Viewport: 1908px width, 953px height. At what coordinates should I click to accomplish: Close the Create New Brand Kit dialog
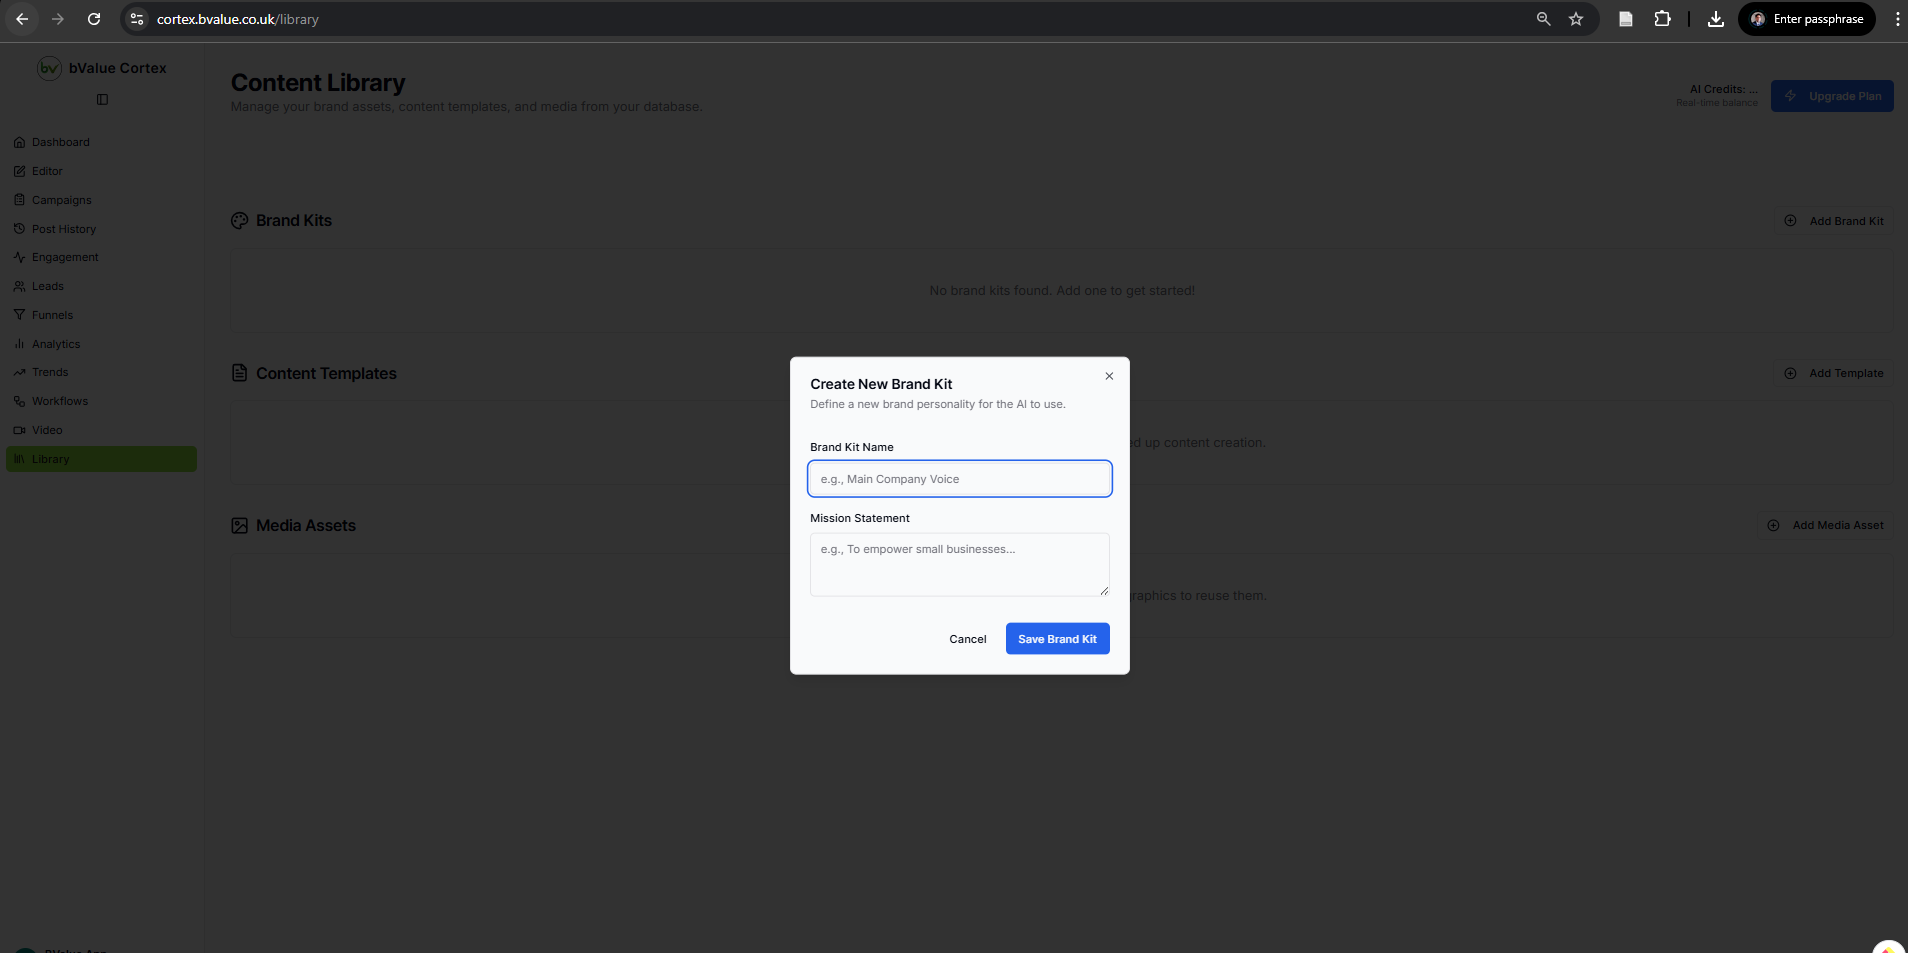point(1108,376)
